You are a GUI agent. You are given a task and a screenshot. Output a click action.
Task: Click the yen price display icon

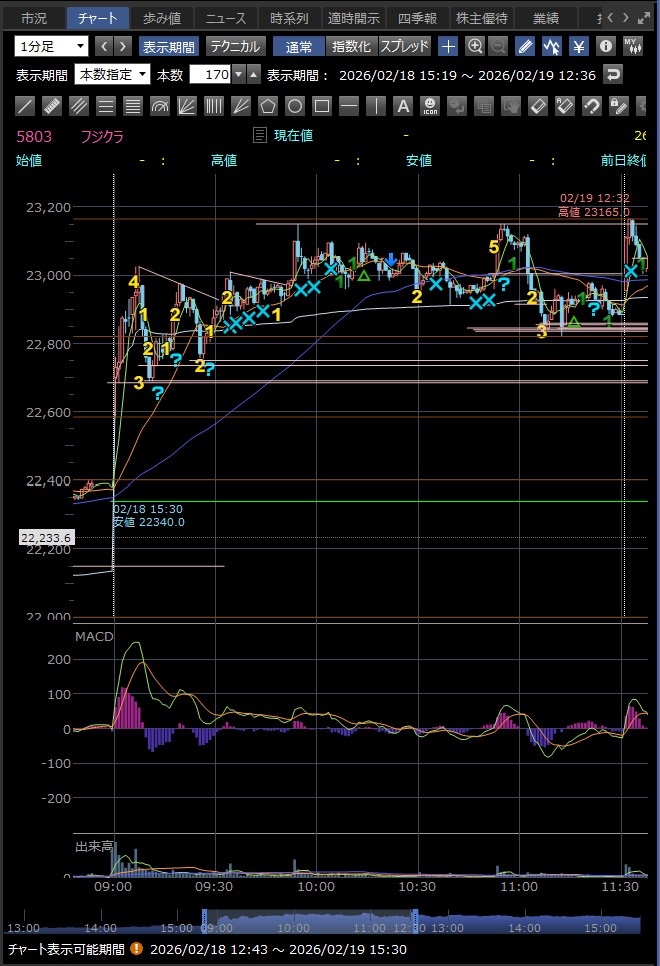[579, 46]
